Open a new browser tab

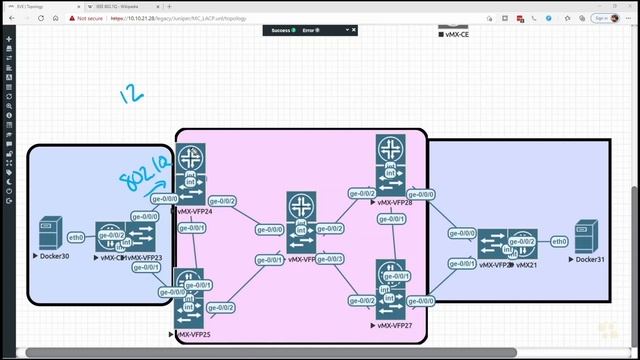[x=169, y=7]
